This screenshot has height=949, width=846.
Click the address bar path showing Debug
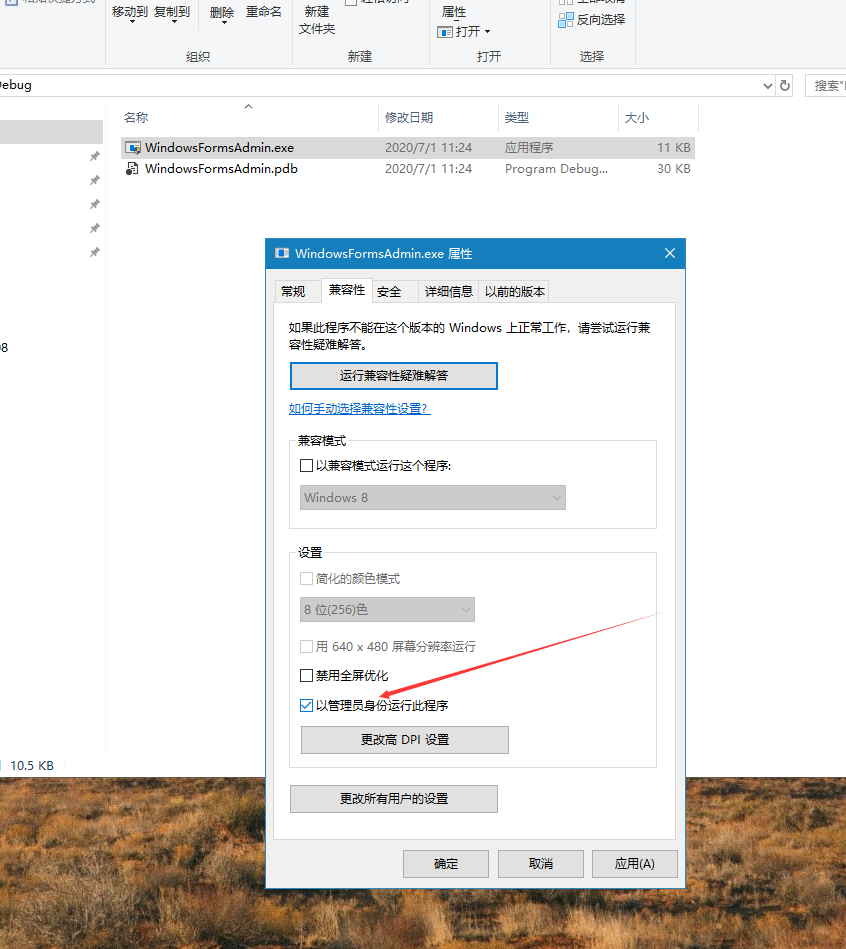pos(16,85)
